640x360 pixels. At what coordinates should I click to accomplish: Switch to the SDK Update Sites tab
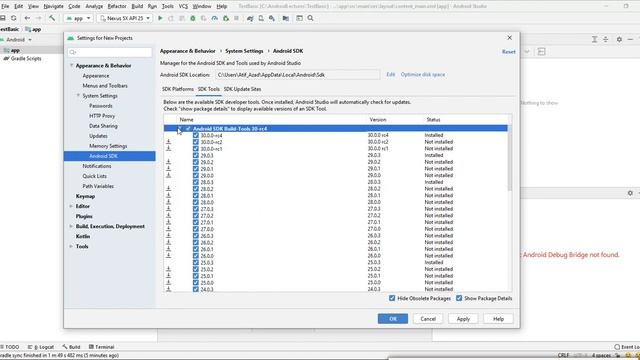pyautogui.click(x=242, y=89)
